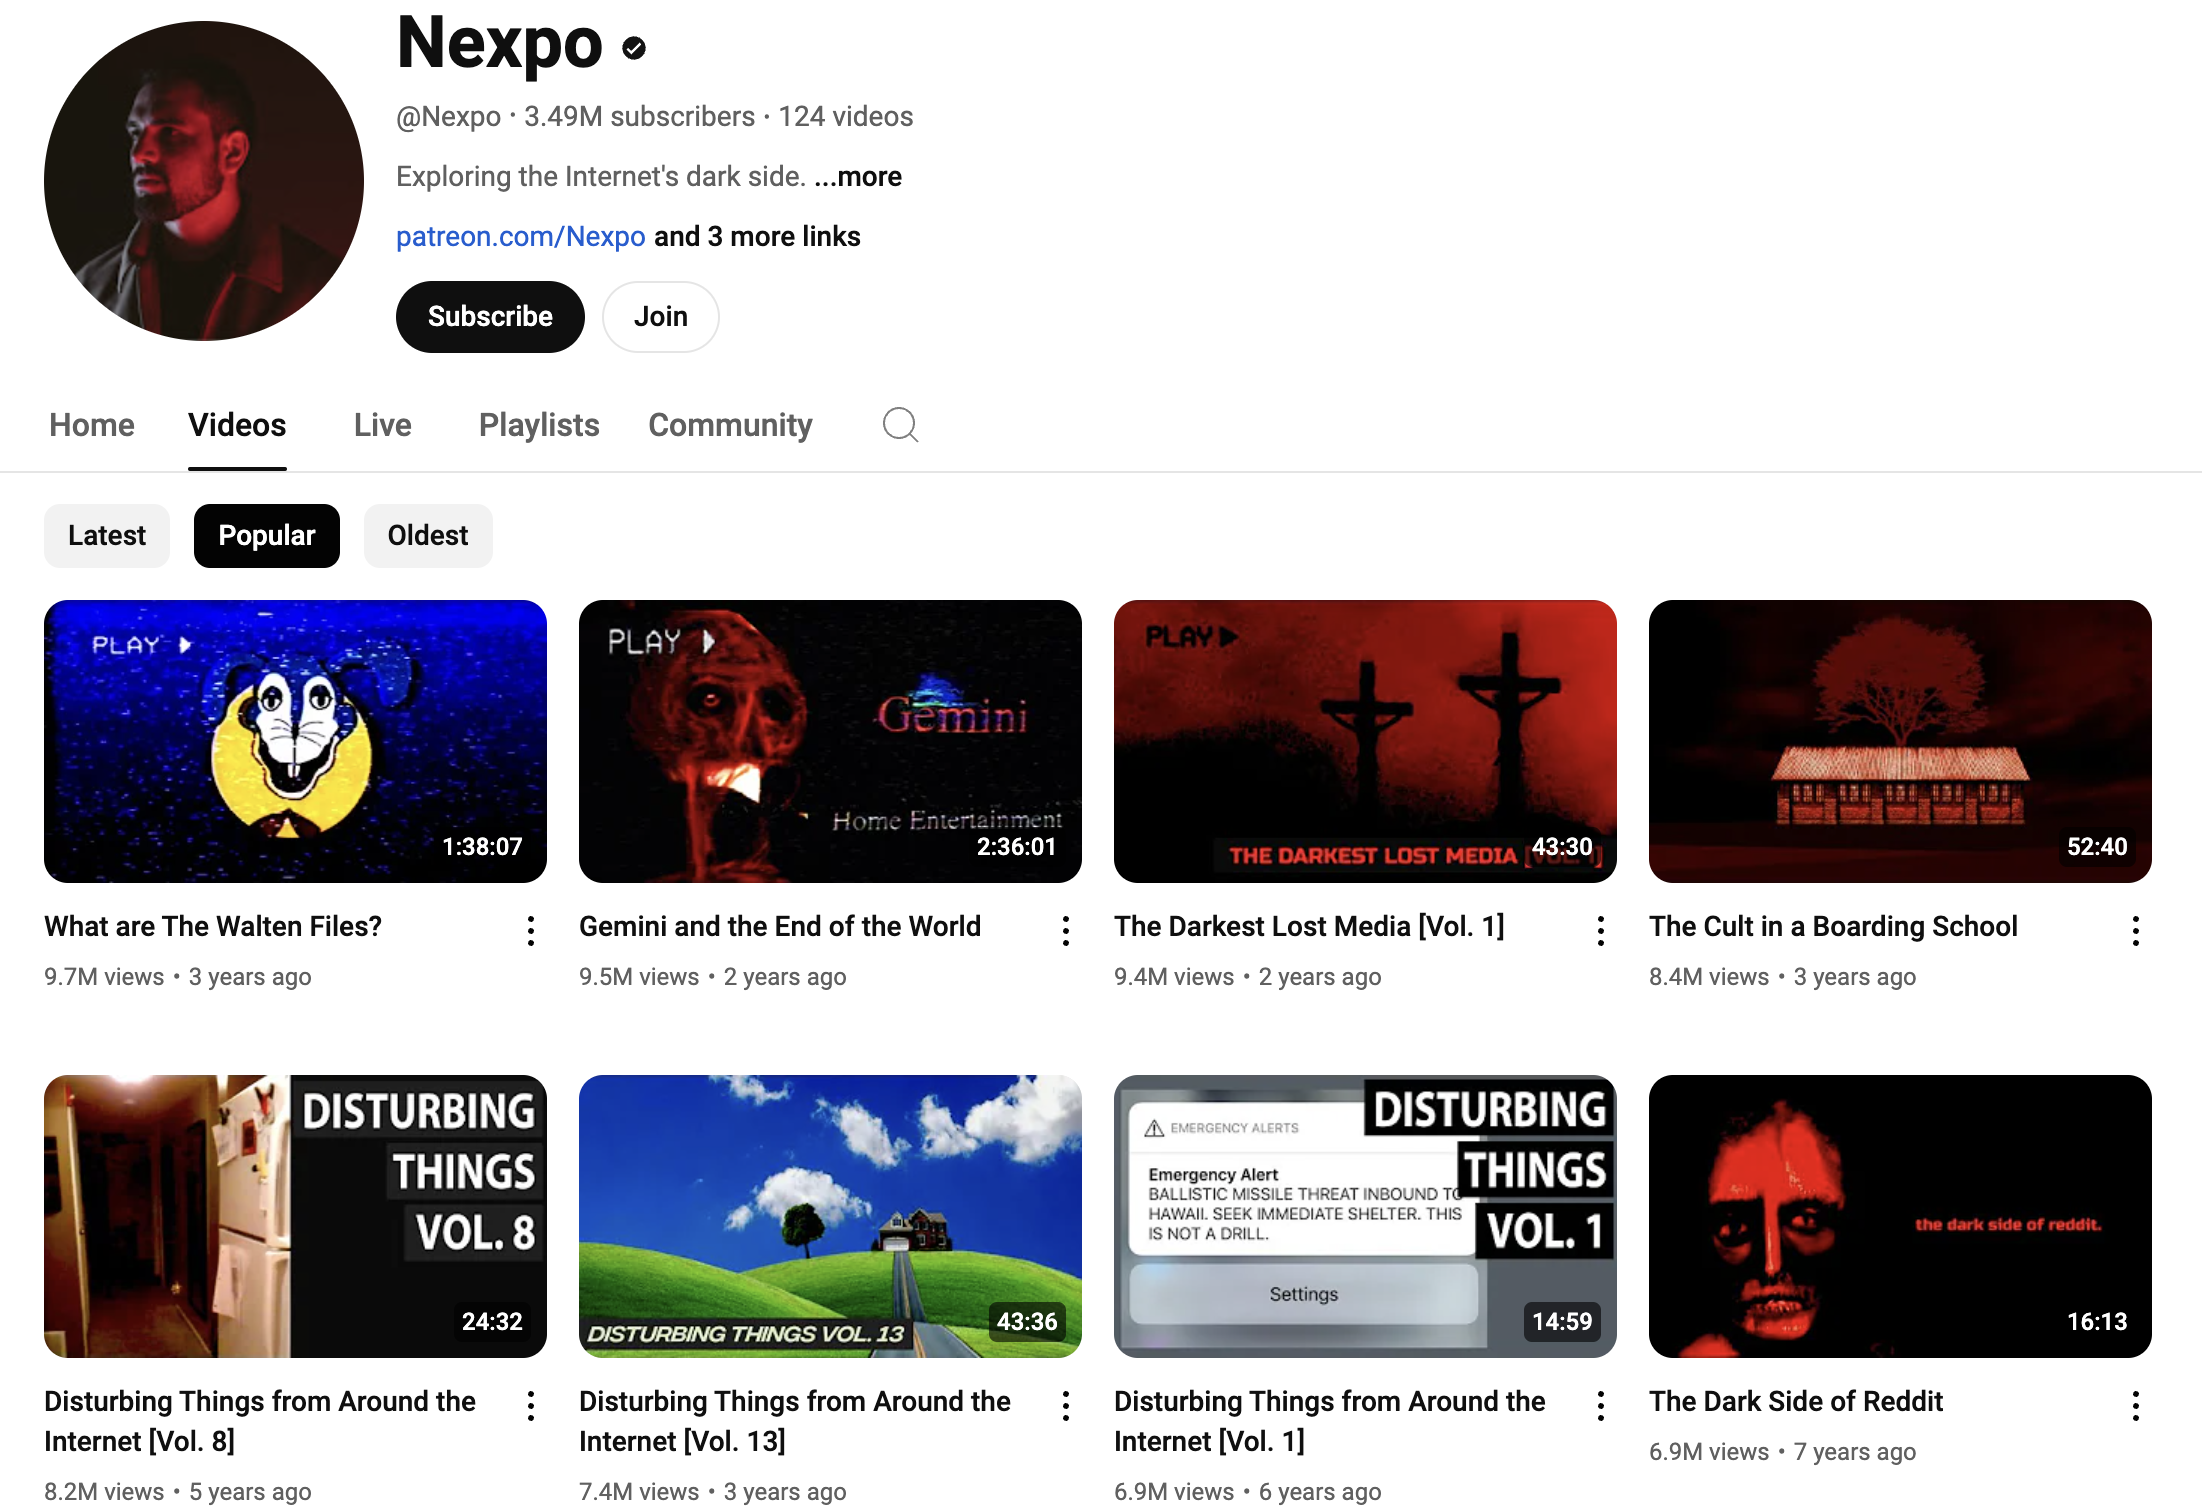Screen dimensions: 2202x1512
Task: Sort videos by Oldest
Action: point(428,536)
